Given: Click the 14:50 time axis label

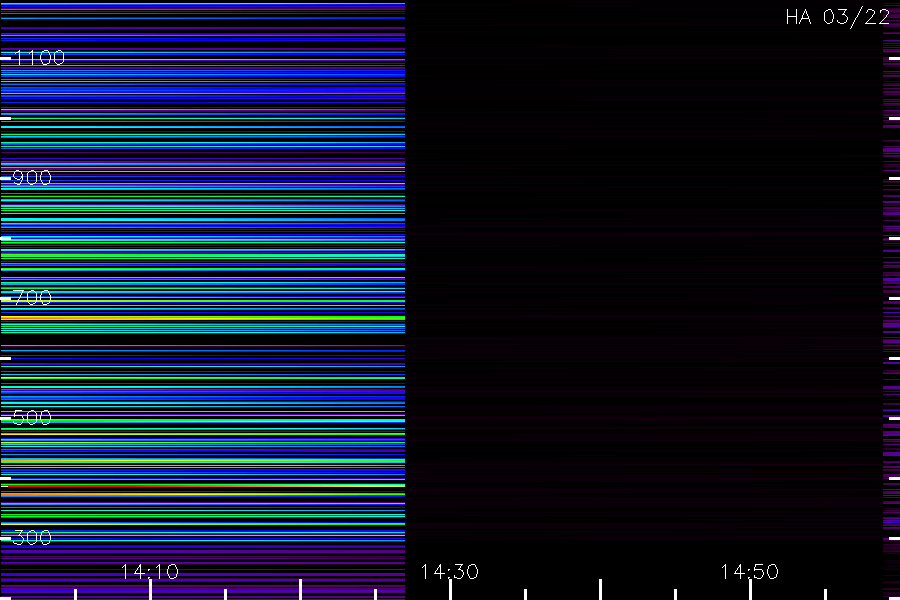Looking at the screenshot, I should 750,571.
